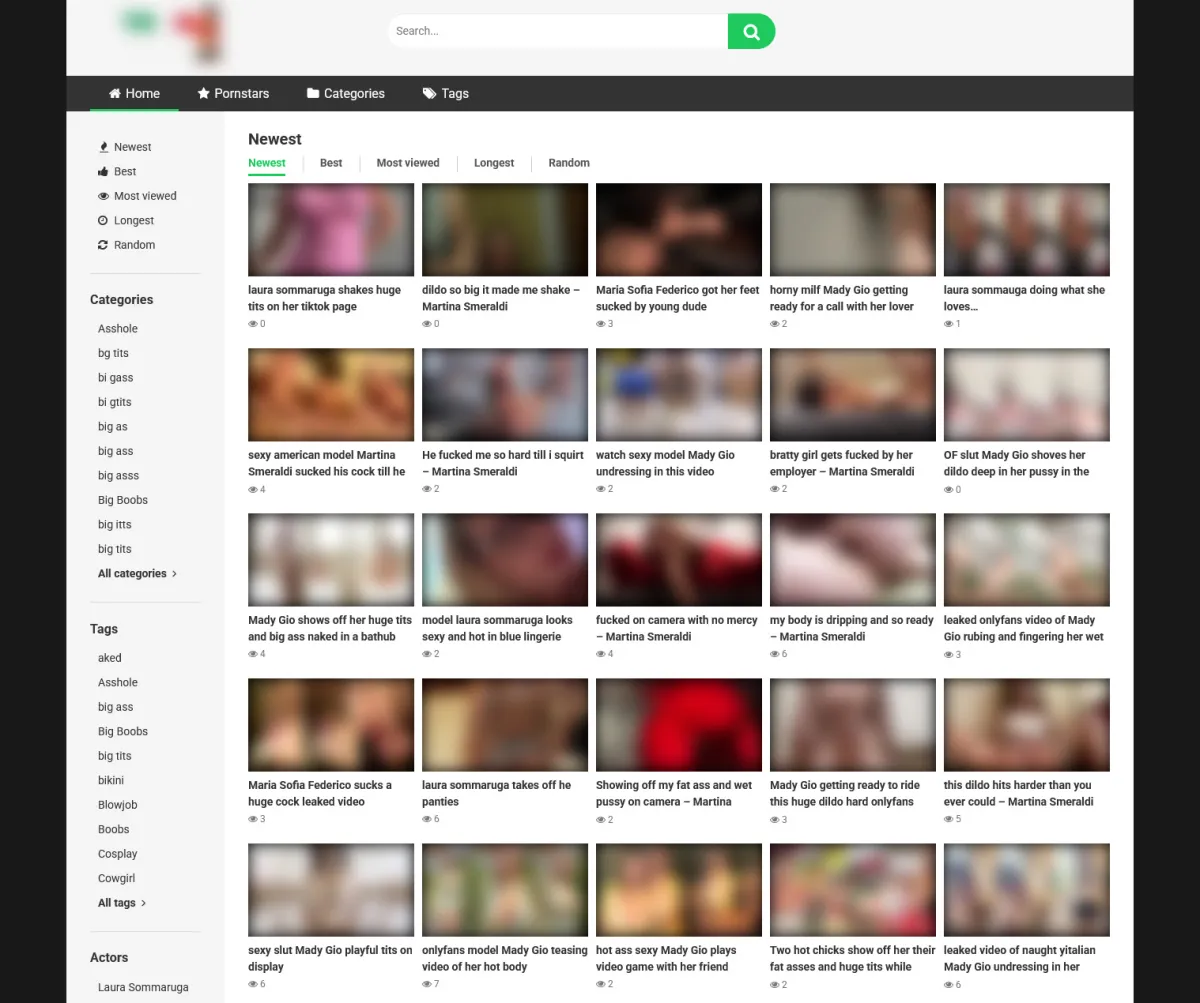
Task: Click the thumbs-up icon beside Best in sidebar
Action: tap(103, 172)
